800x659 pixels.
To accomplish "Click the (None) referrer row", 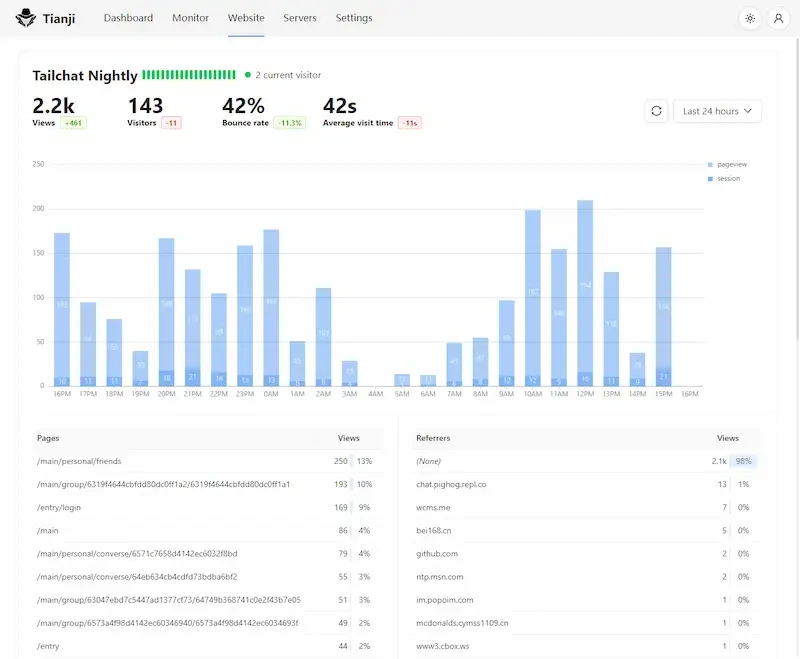I will click(586, 461).
